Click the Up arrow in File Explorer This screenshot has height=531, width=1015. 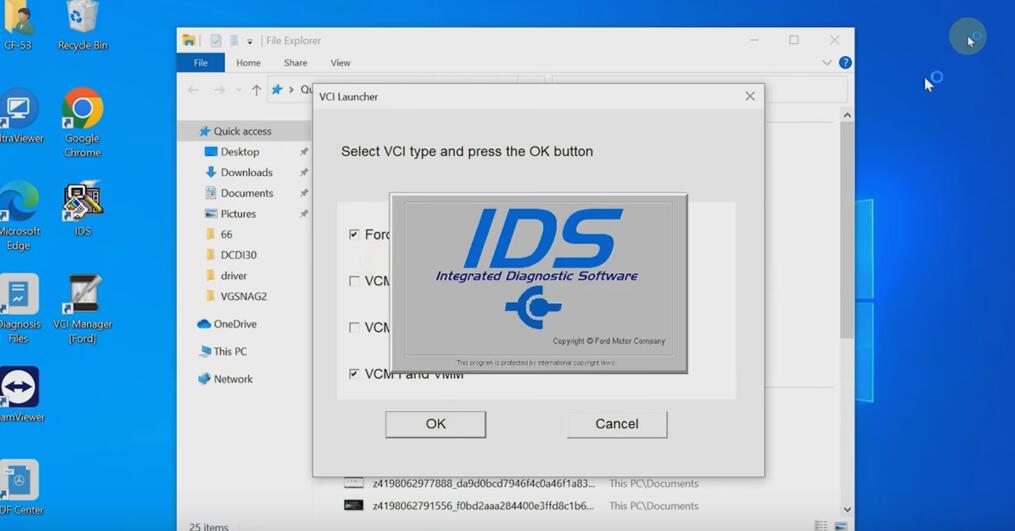(256, 90)
